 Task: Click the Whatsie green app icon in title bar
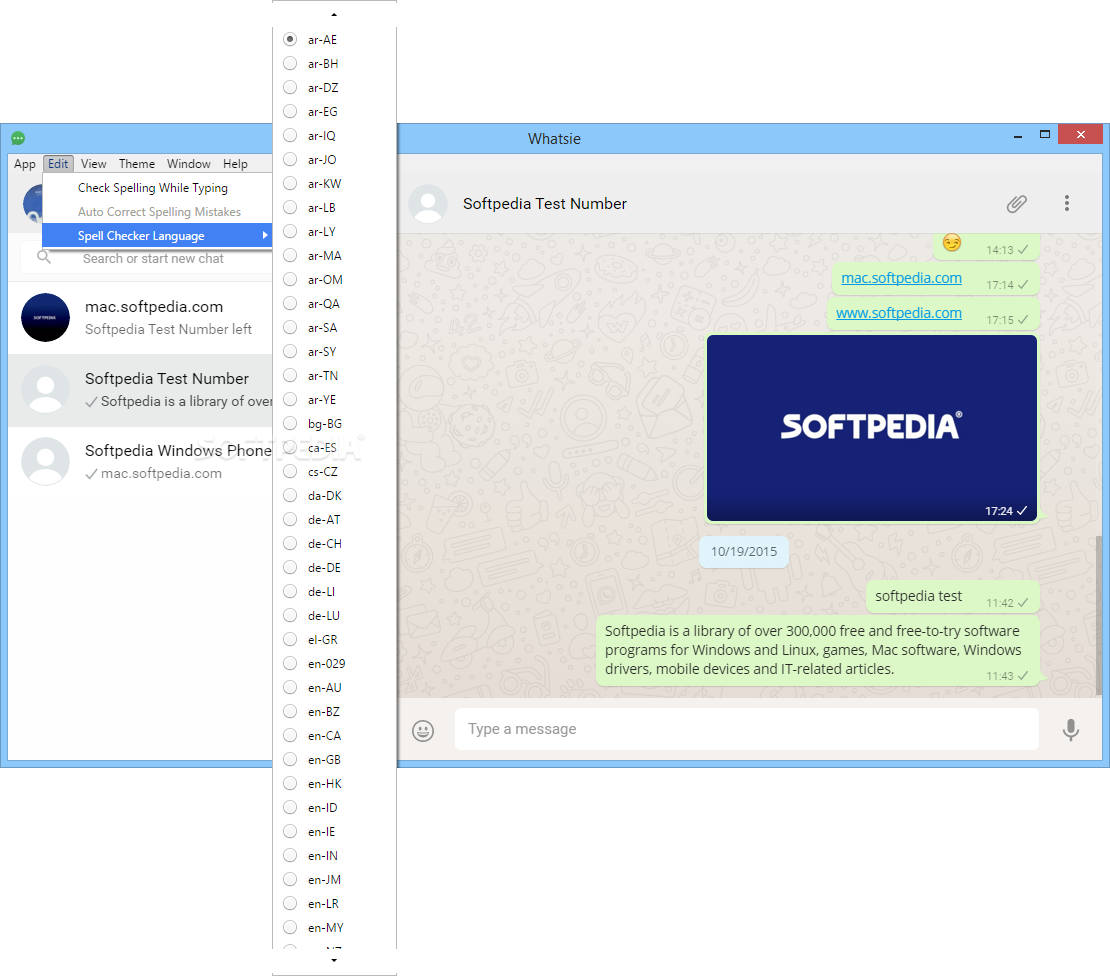tap(18, 138)
